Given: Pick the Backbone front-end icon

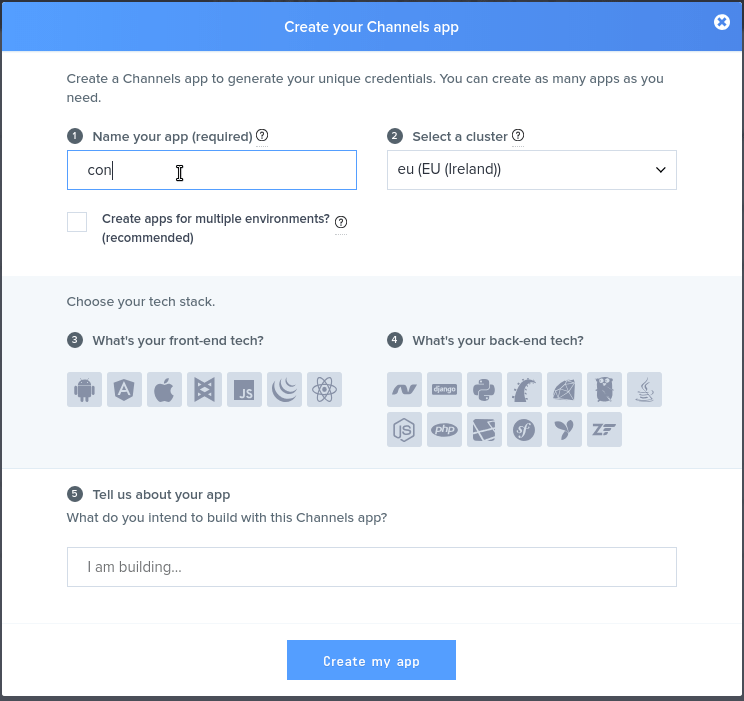Looking at the screenshot, I should (205, 390).
